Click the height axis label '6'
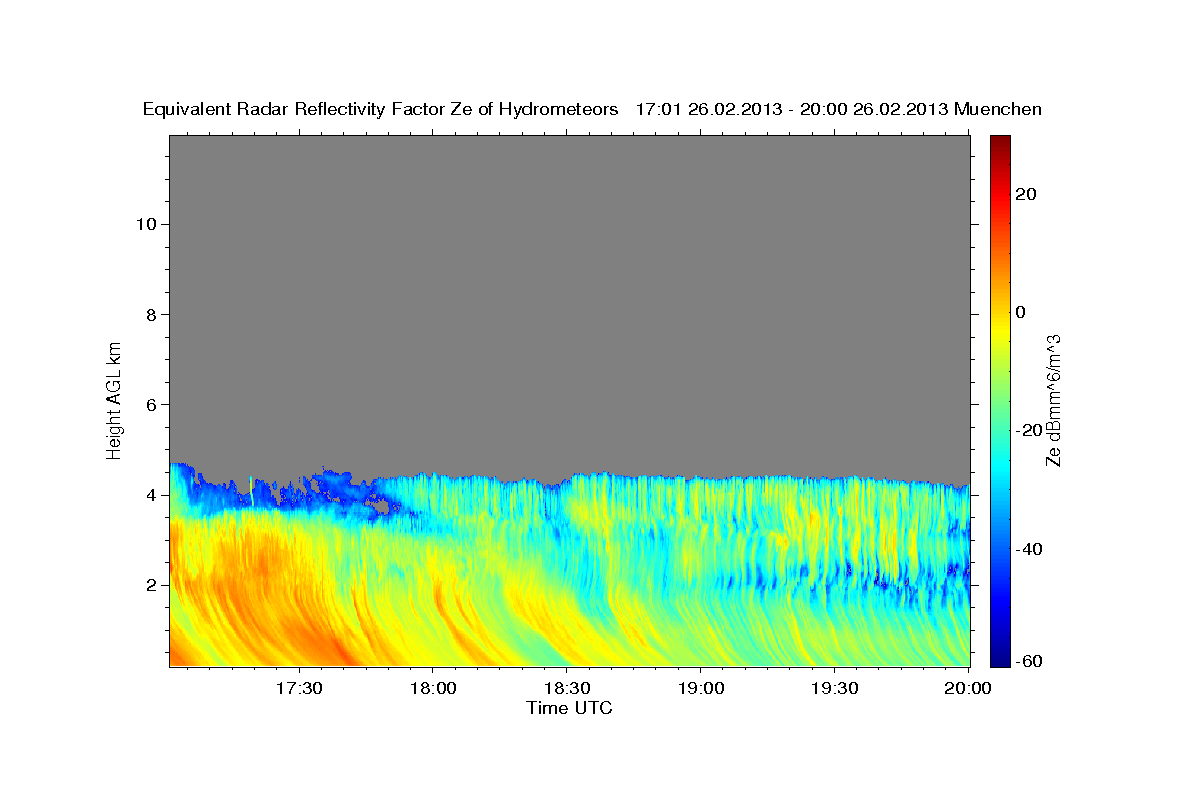Viewport: 1200px width, 800px height. pos(149,405)
